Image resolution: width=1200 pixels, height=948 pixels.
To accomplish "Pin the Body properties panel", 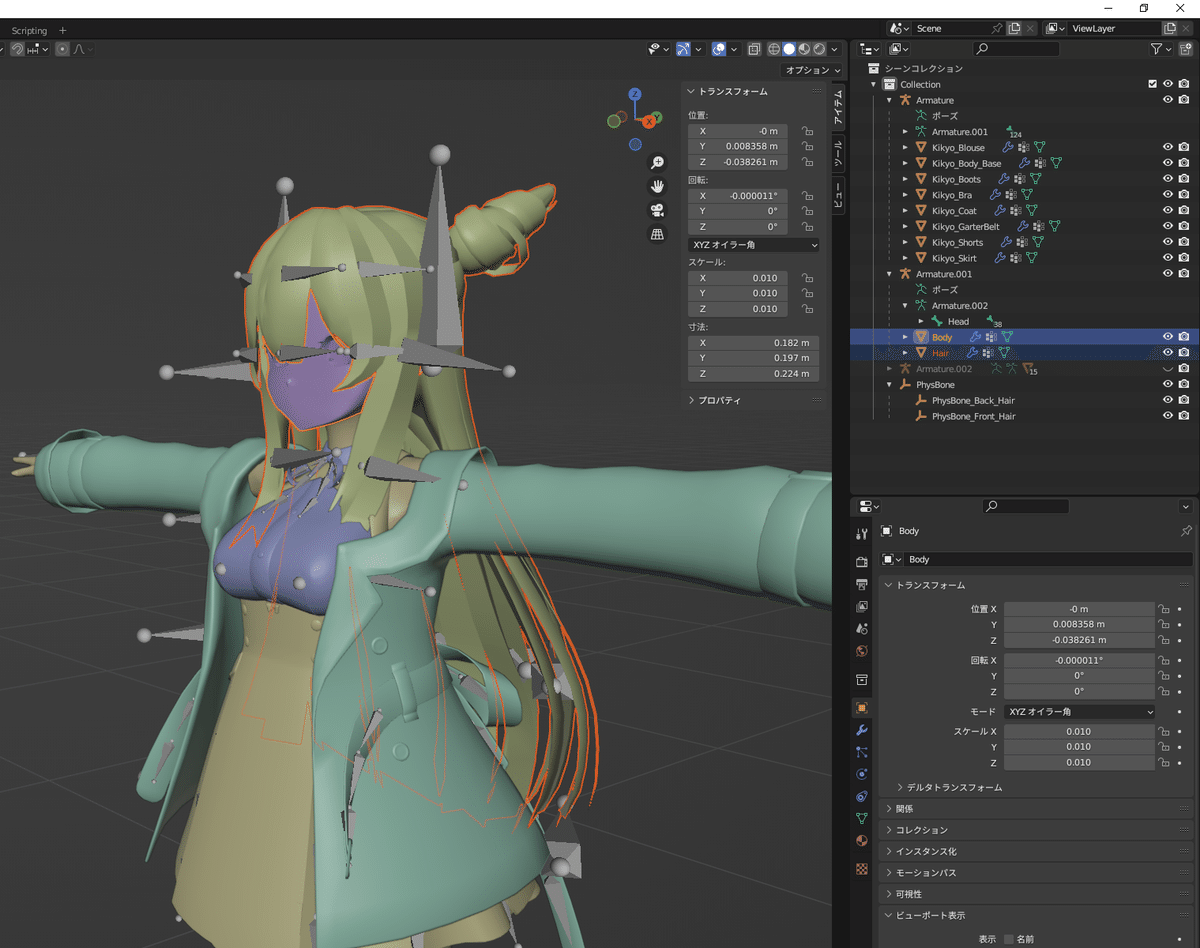I will tap(1186, 531).
